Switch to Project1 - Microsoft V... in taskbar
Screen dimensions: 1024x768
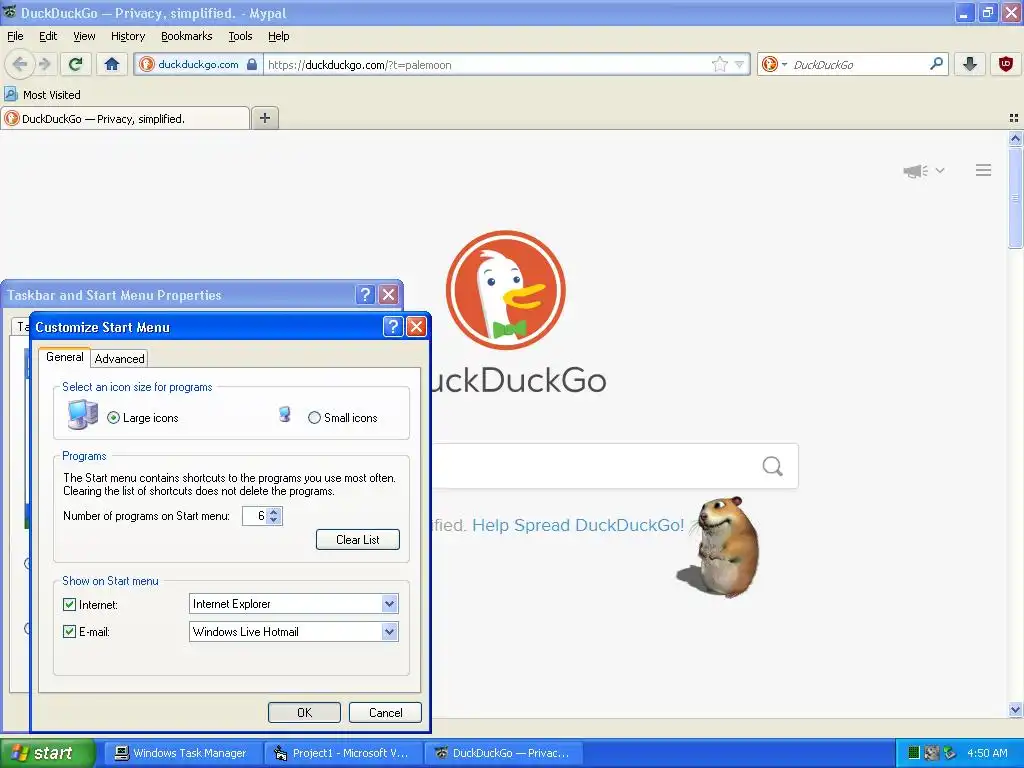[x=343, y=753]
